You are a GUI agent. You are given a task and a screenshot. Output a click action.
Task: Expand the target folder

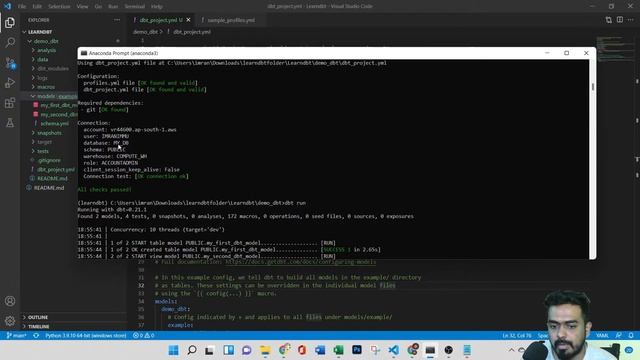44,142
